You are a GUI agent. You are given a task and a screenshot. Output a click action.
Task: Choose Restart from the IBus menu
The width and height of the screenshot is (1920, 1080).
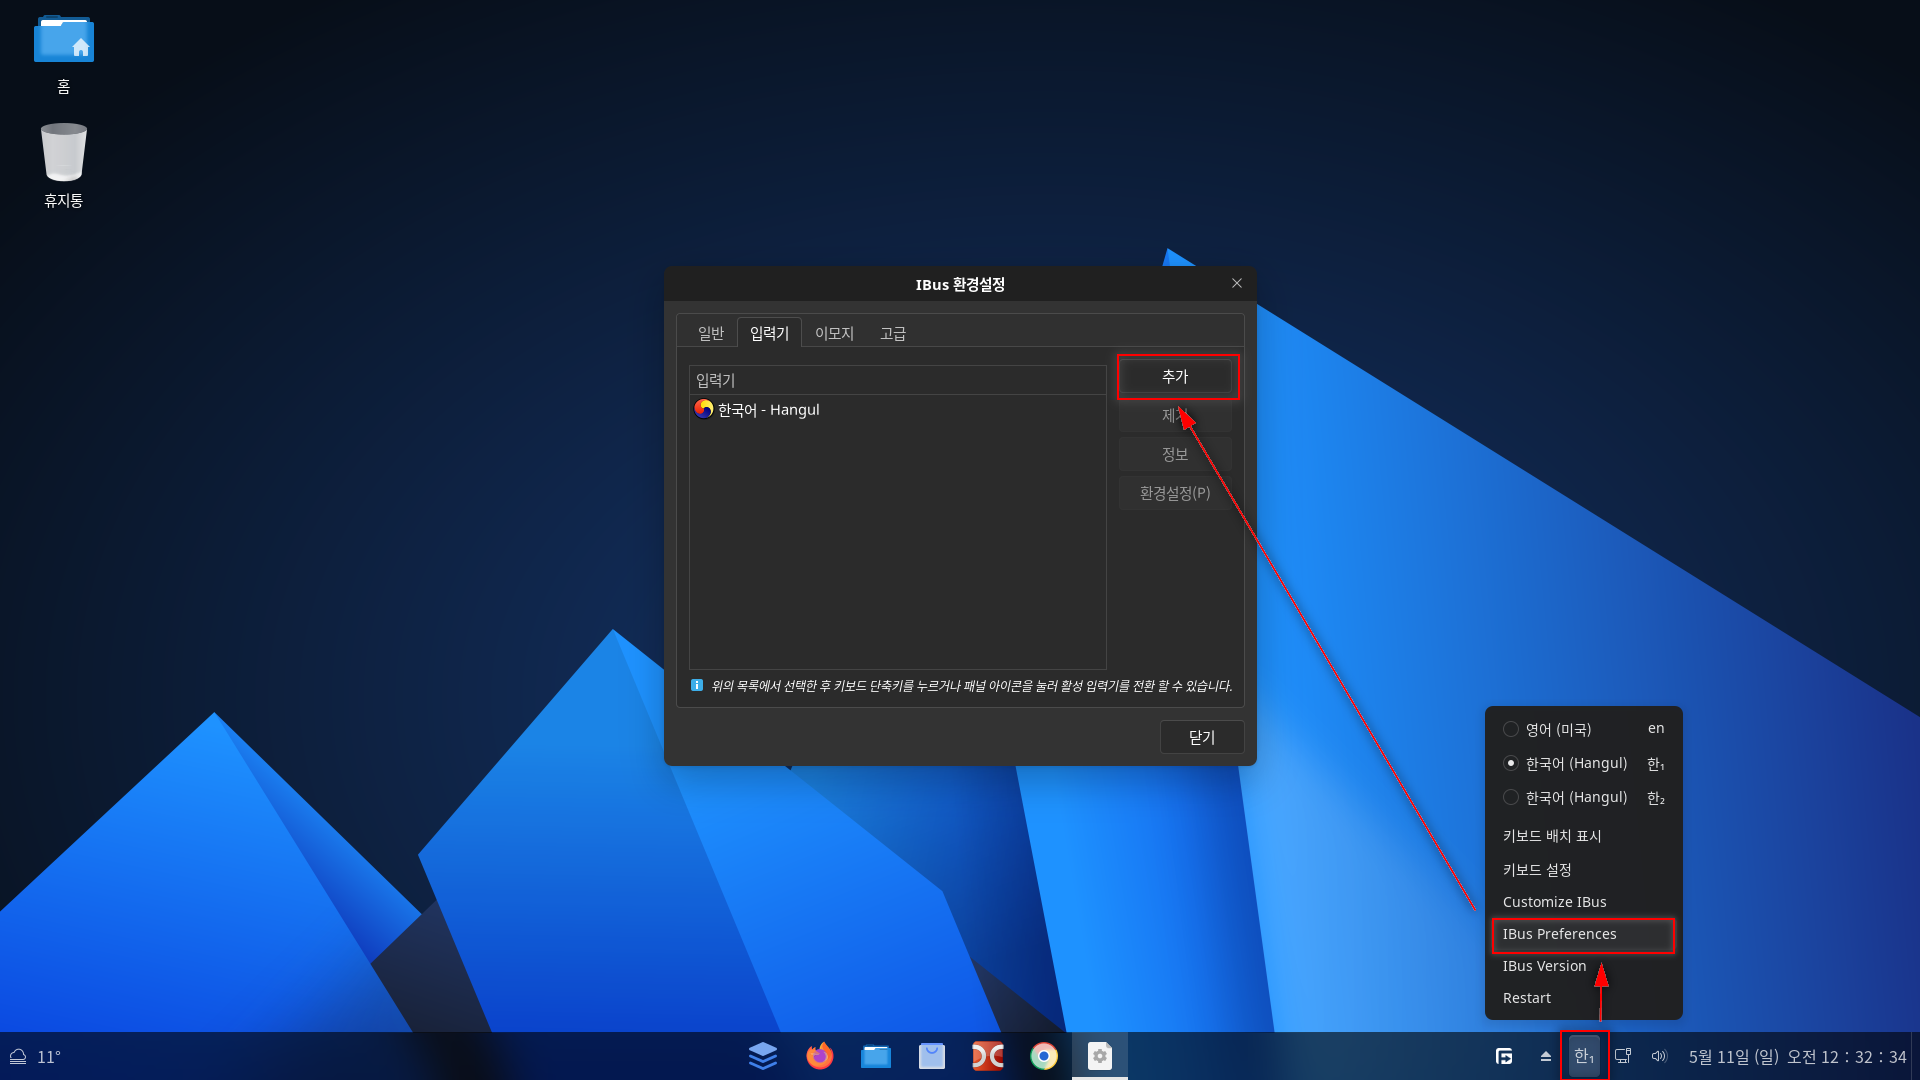1526,998
